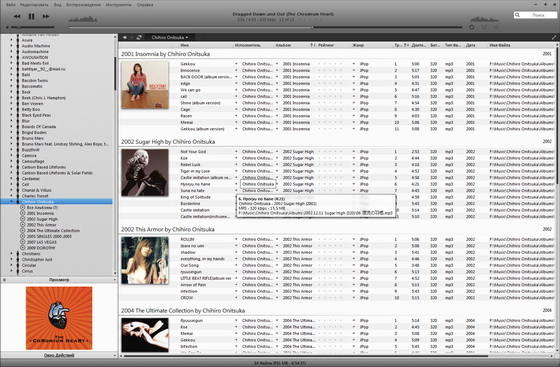Click the expand panel icon above column headers

tap(554, 37)
